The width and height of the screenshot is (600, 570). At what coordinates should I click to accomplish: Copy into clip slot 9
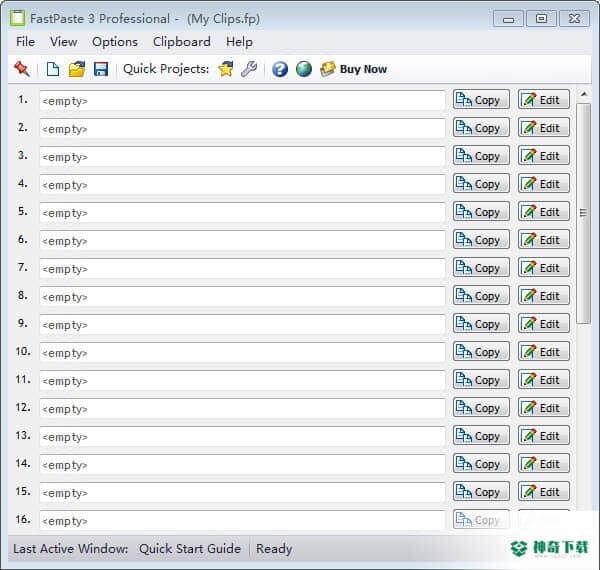click(481, 323)
